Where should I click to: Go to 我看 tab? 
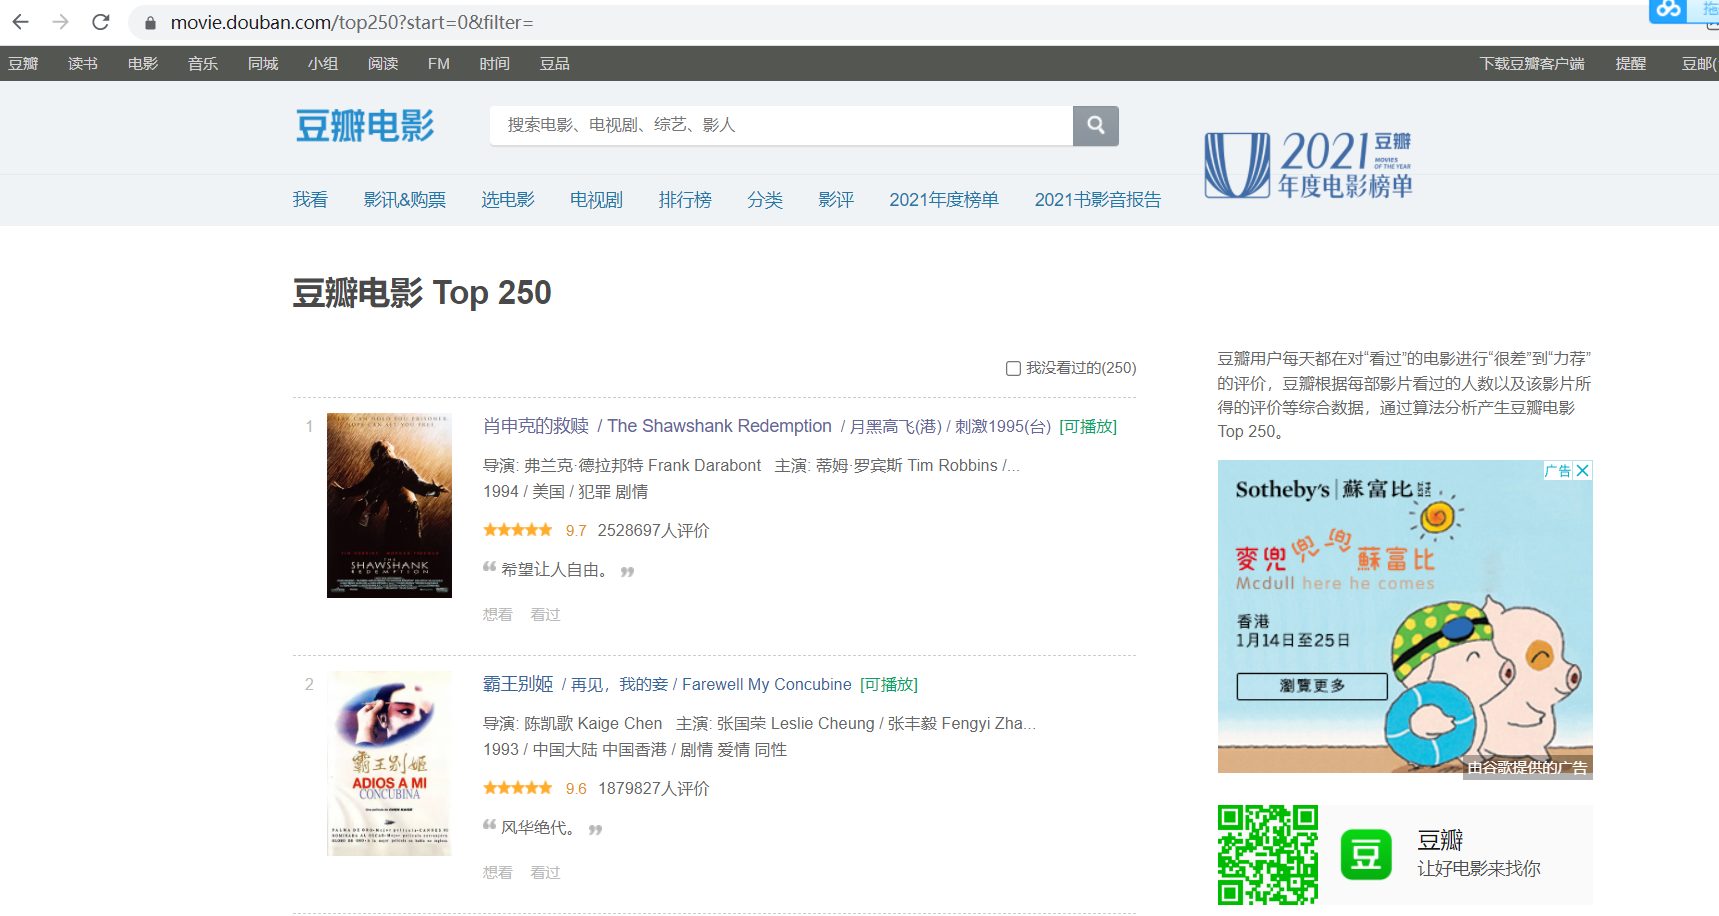[310, 200]
